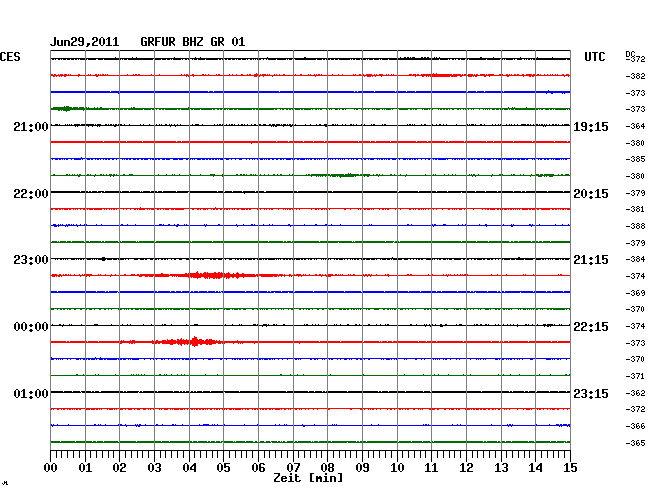Viewport: 650px width, 494px height.
Task: Click minute tick label "01" on the x-axis
Action: click(x=85, y=467)
